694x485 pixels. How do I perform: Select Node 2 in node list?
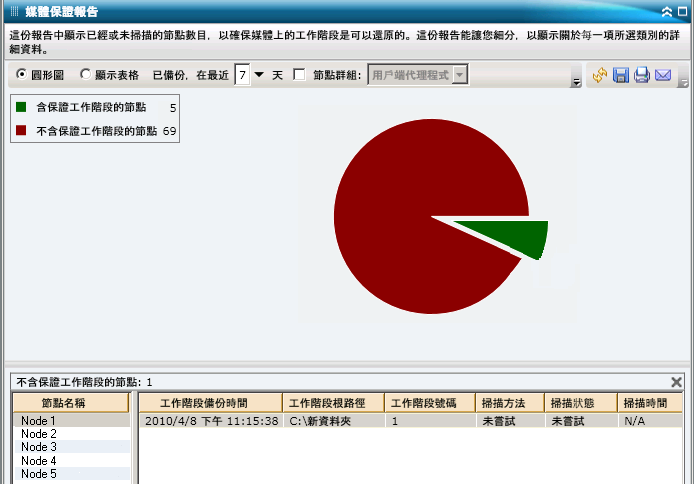(x=72, y=434)
